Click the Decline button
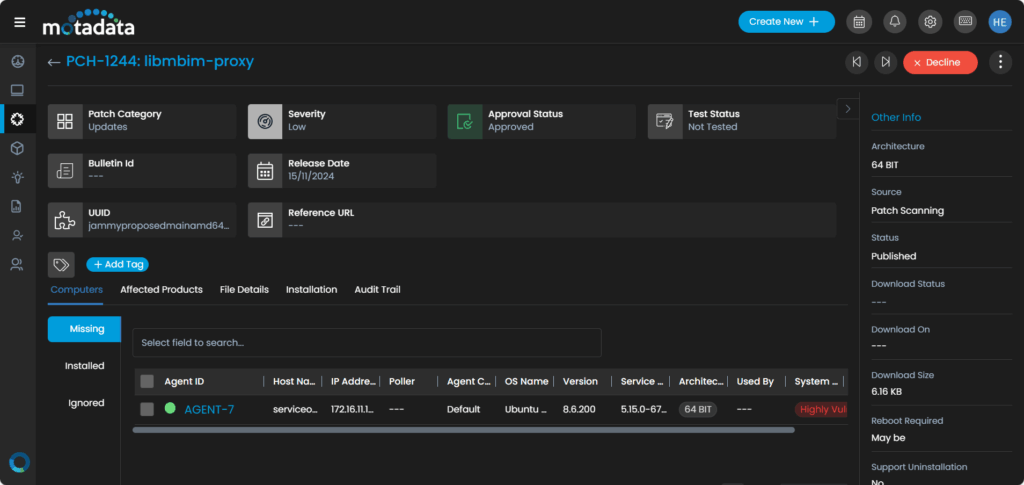 (x=940, y=62)
